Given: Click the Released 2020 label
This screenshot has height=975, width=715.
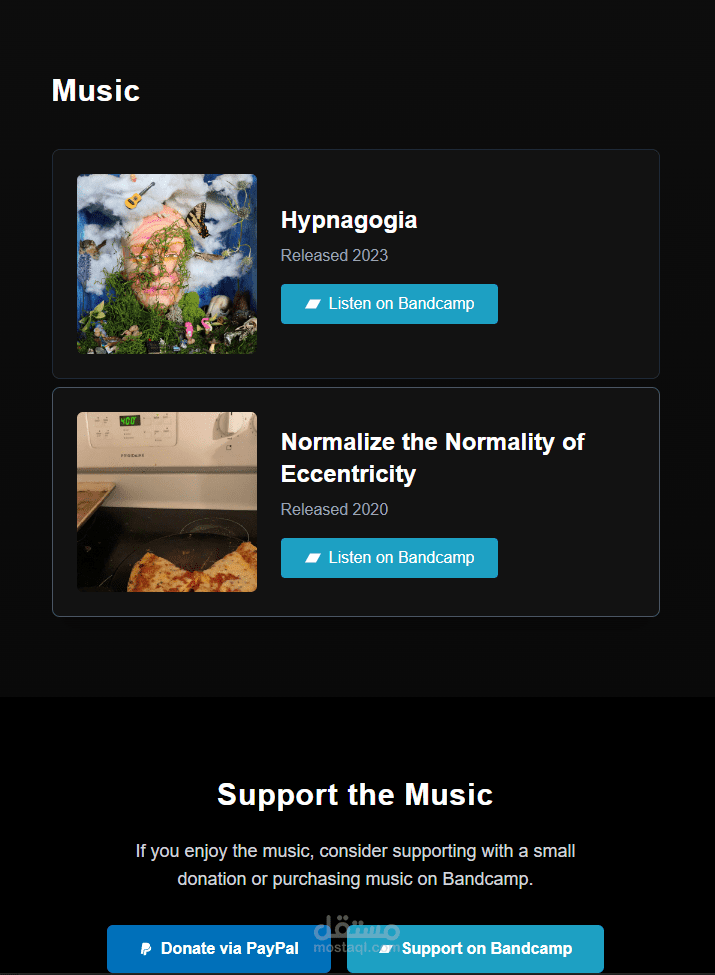Looking at the screenshot, I should (334, 509).
